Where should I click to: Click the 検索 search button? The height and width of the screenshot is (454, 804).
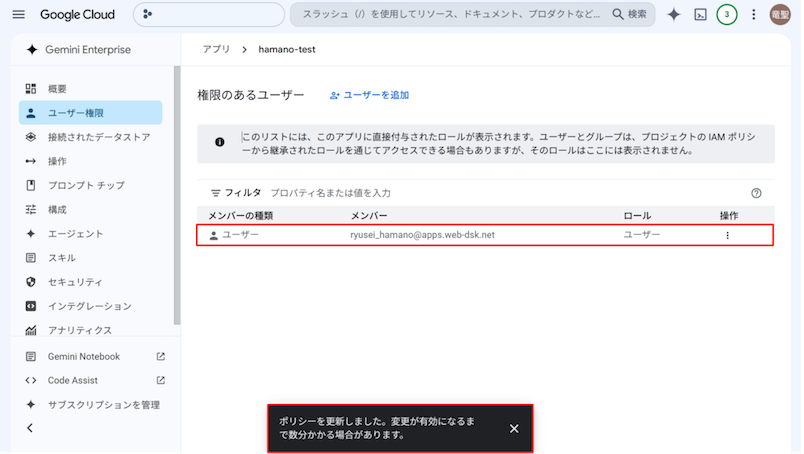(x=630, y=14)
